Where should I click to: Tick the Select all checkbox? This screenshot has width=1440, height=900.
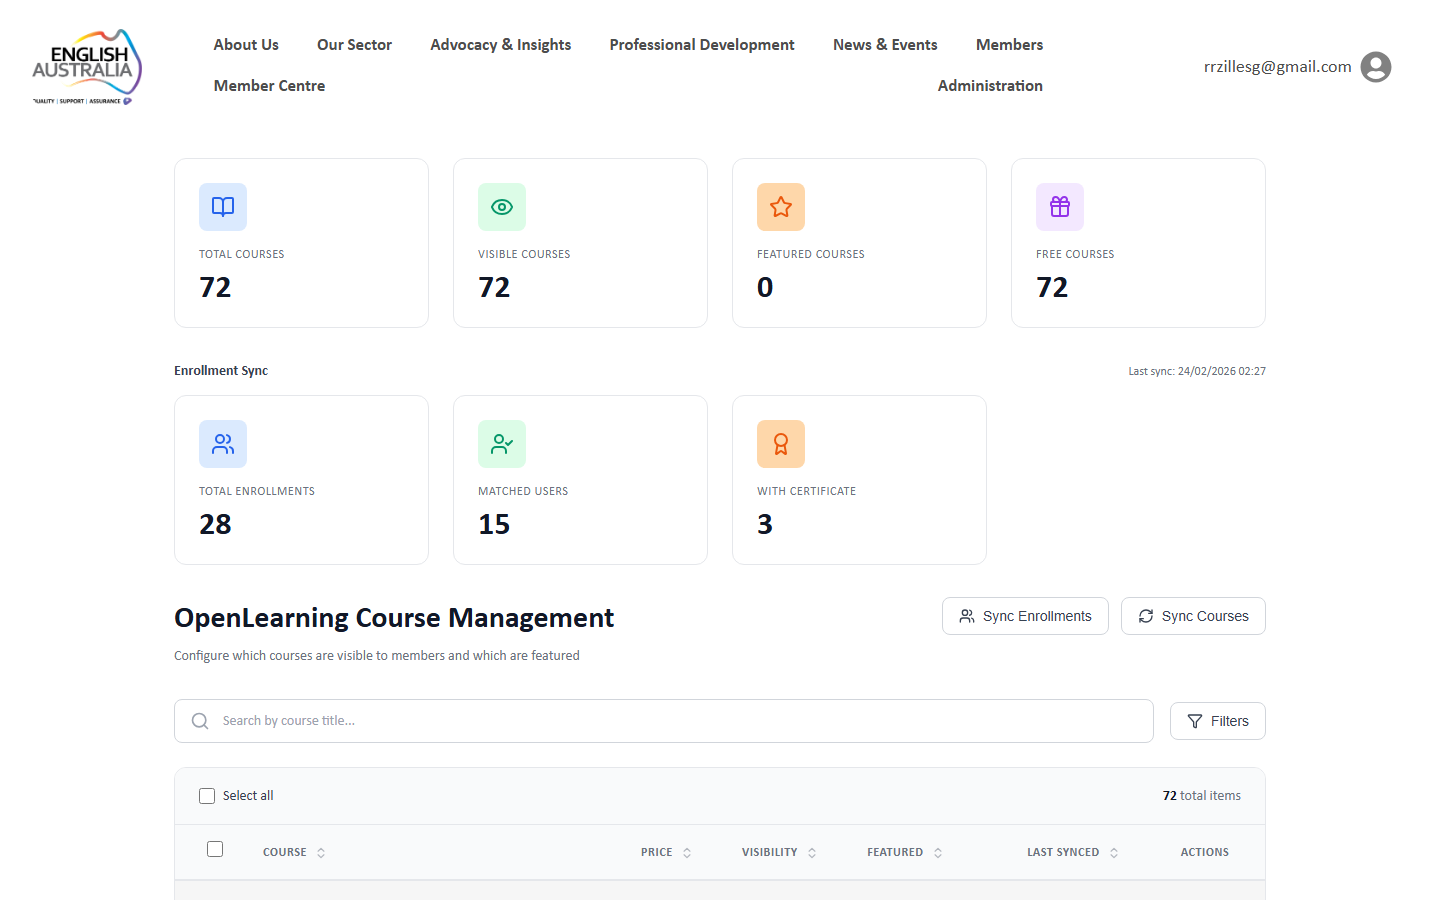click(x=207, y=796)
